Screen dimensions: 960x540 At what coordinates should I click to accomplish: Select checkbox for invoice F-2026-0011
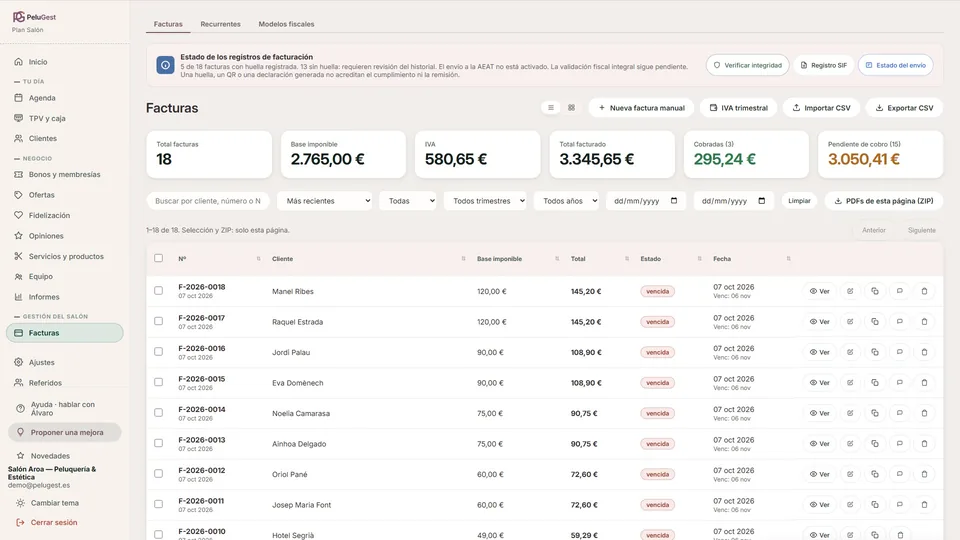tap(159, 504)
